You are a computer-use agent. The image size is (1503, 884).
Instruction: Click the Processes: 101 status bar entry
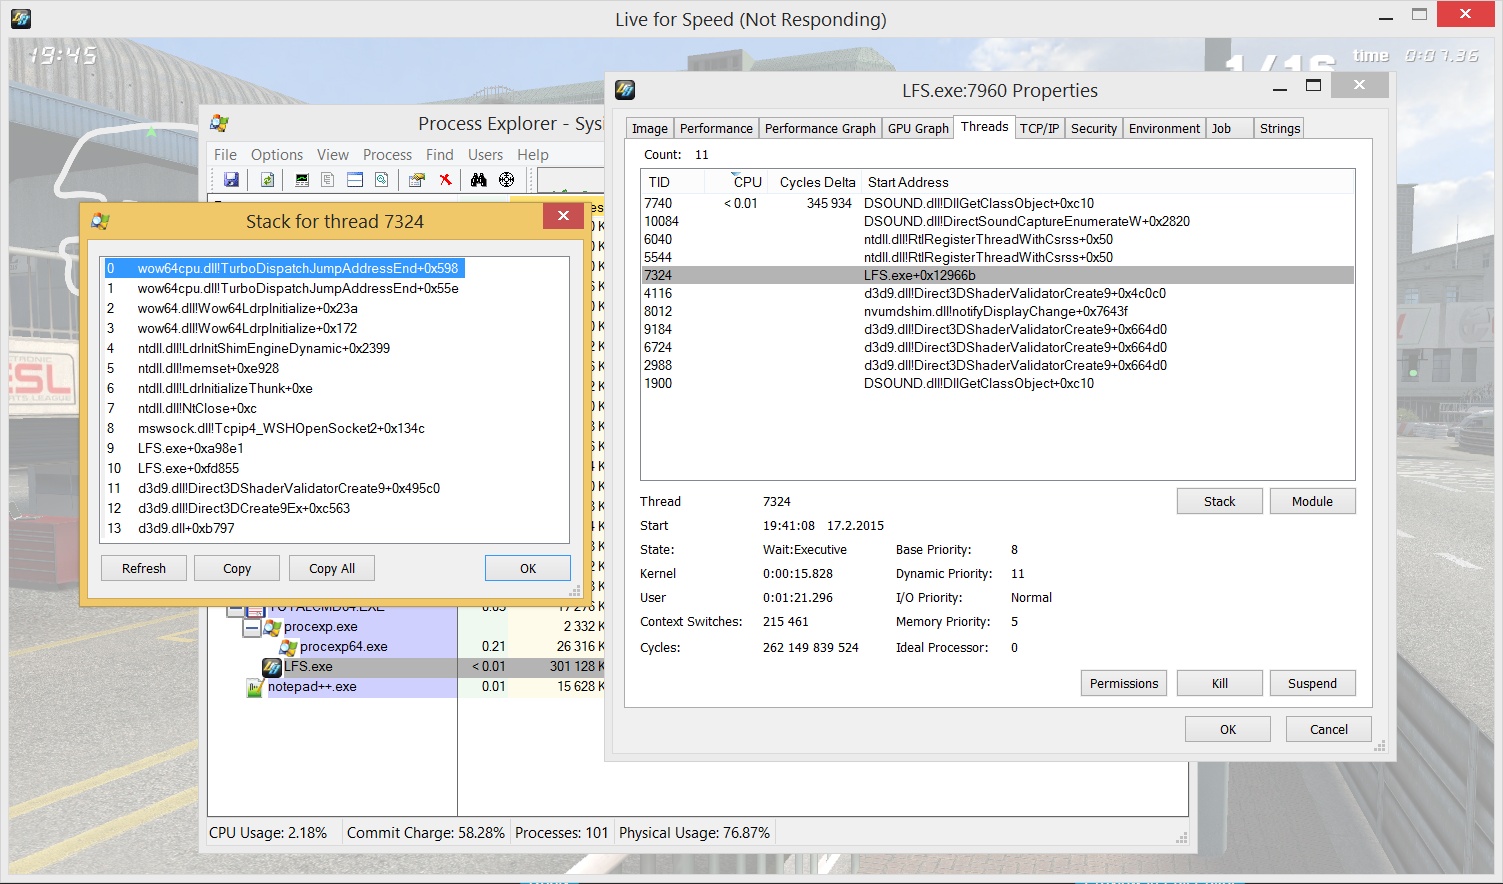tap(561, 833)
